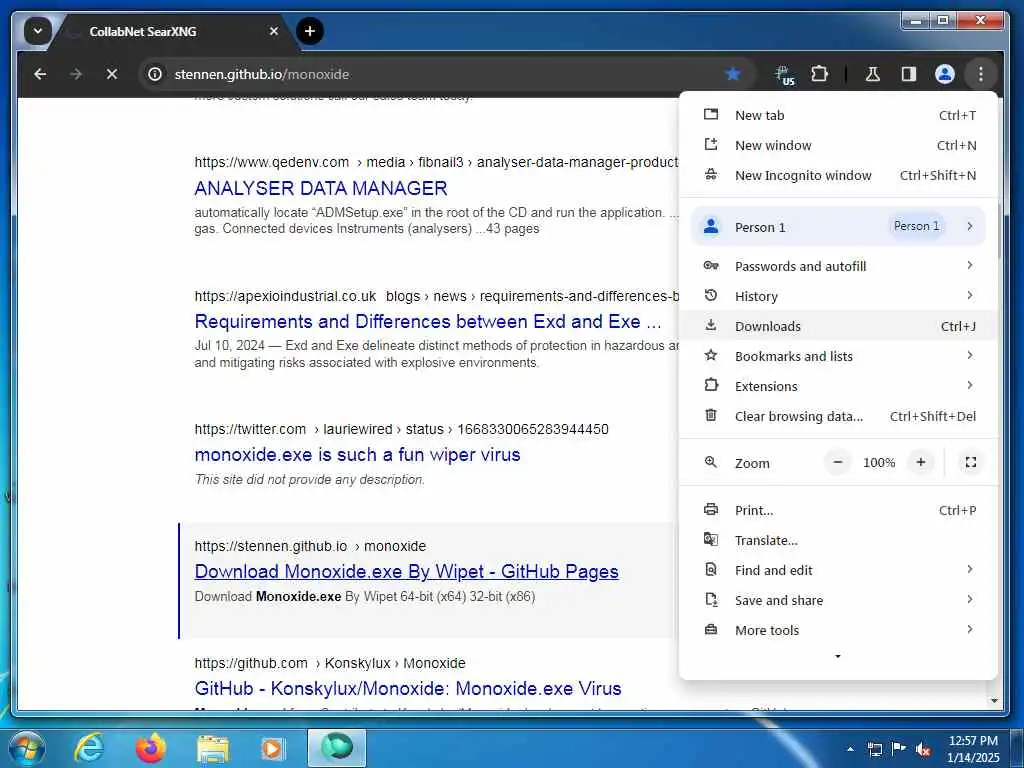Choose New tab from the menu
The image size is (1024, 768).
839,115
